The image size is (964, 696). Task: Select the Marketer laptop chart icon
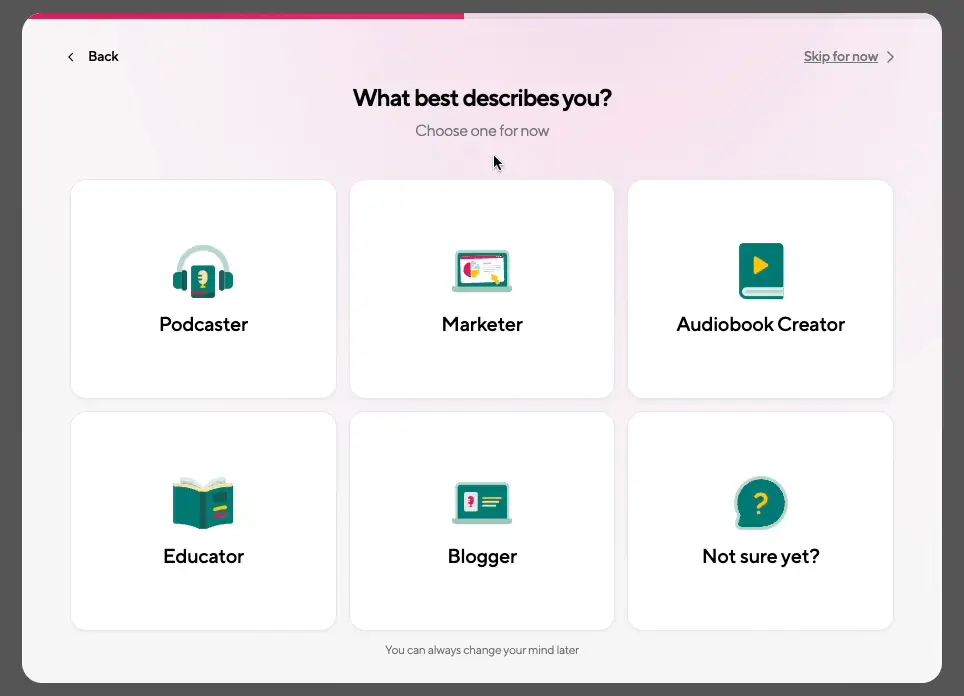(482, 271)
